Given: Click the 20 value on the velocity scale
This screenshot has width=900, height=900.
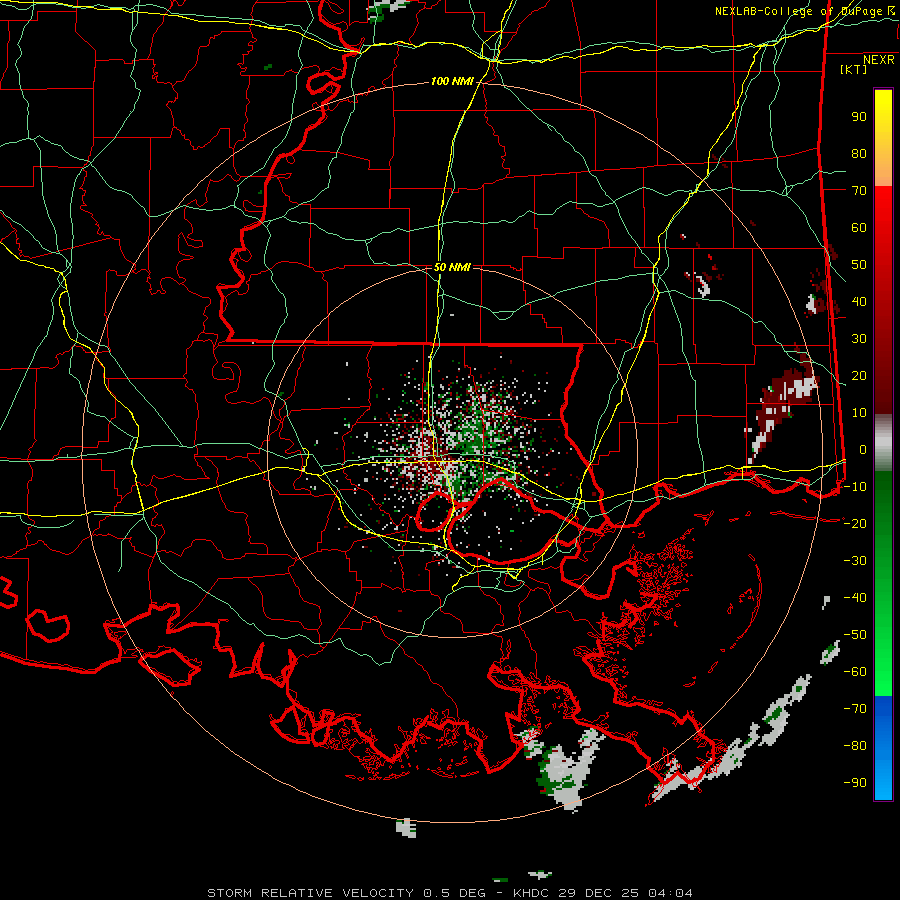Looking at the screenshot, I should (859, 376).
